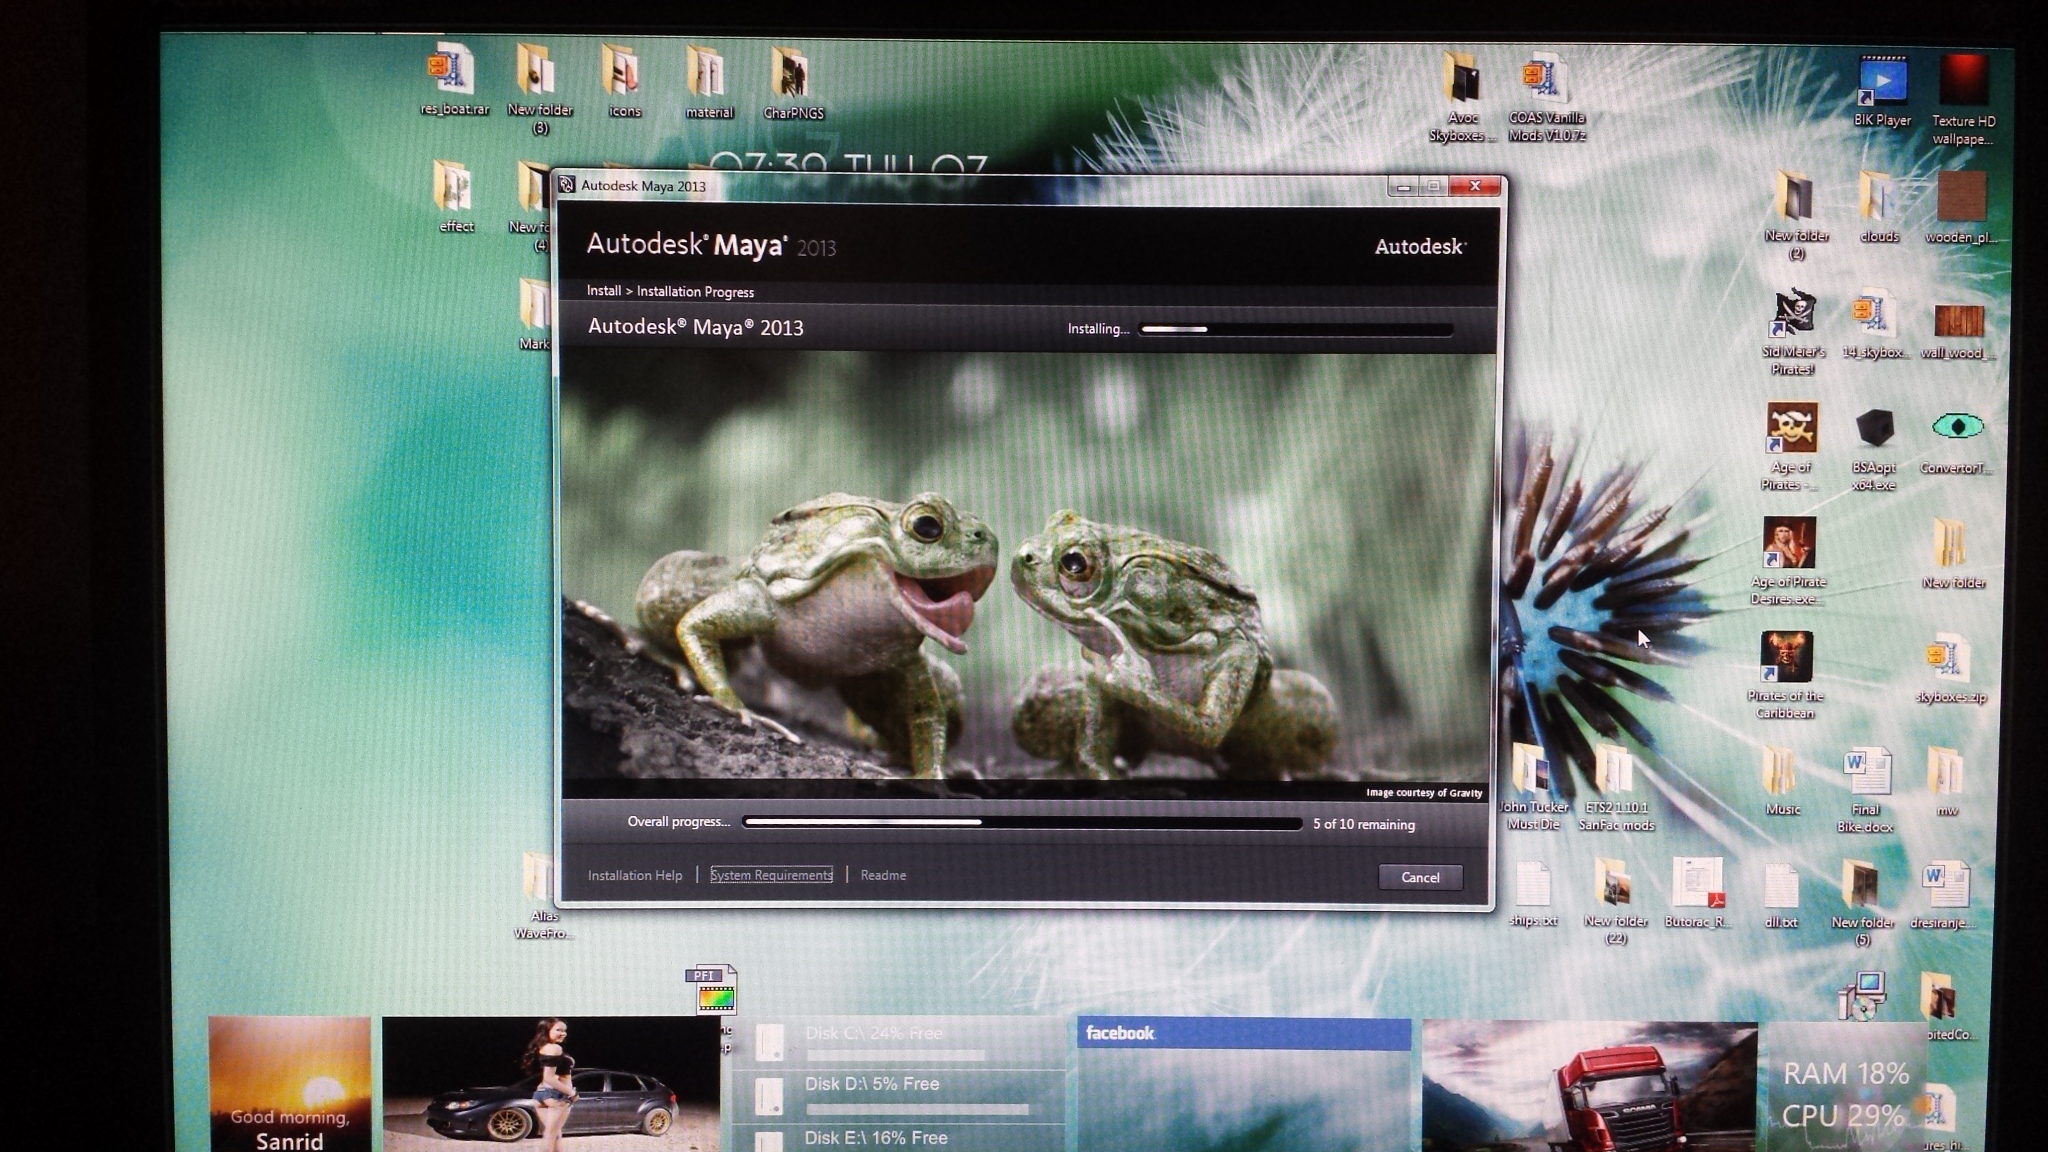Open the Installation Help link

[635, 875]
